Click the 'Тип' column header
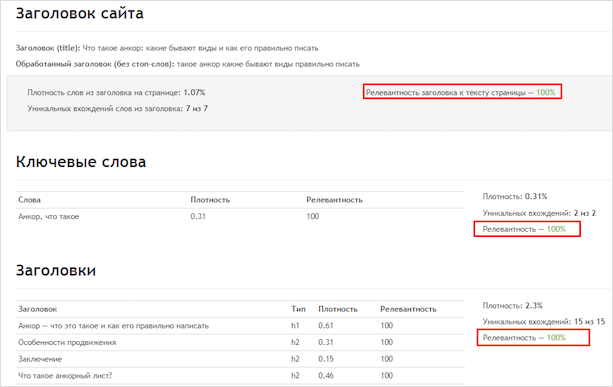This screenshot has width=613, height=387. [298, 309]
